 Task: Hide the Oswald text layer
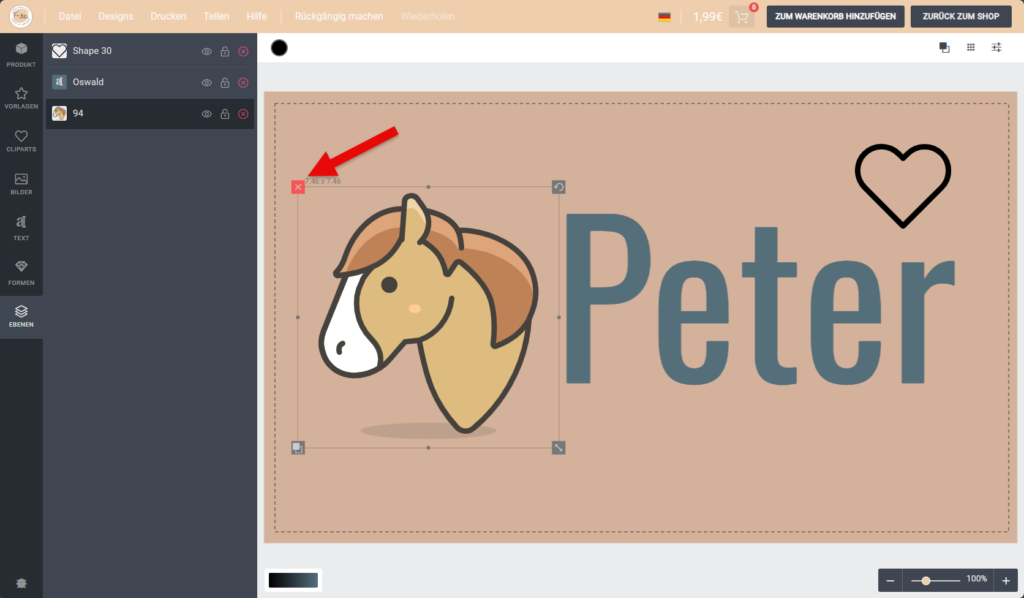(x=207, y=83)
